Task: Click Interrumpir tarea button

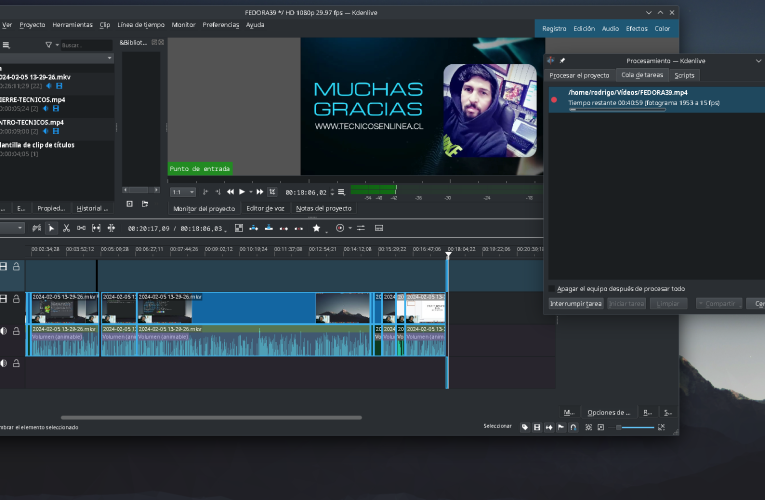Action: point(576,303)
